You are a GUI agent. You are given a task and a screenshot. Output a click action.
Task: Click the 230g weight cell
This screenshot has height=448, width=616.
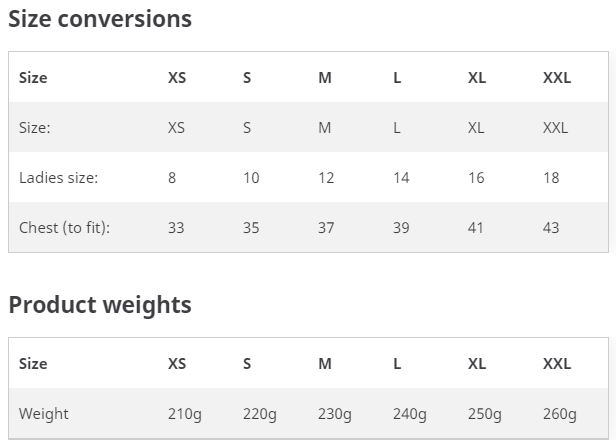pos(335,414)
